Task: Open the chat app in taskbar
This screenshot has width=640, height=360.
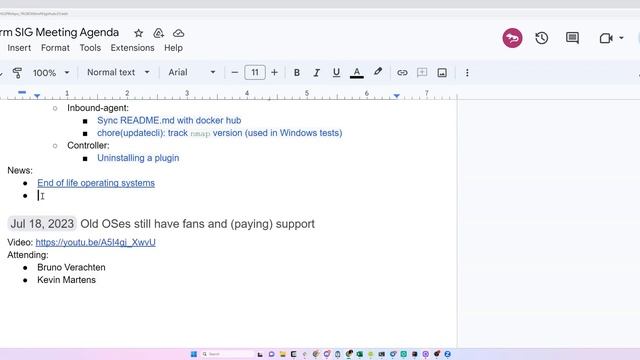Action: pos(271,354)
